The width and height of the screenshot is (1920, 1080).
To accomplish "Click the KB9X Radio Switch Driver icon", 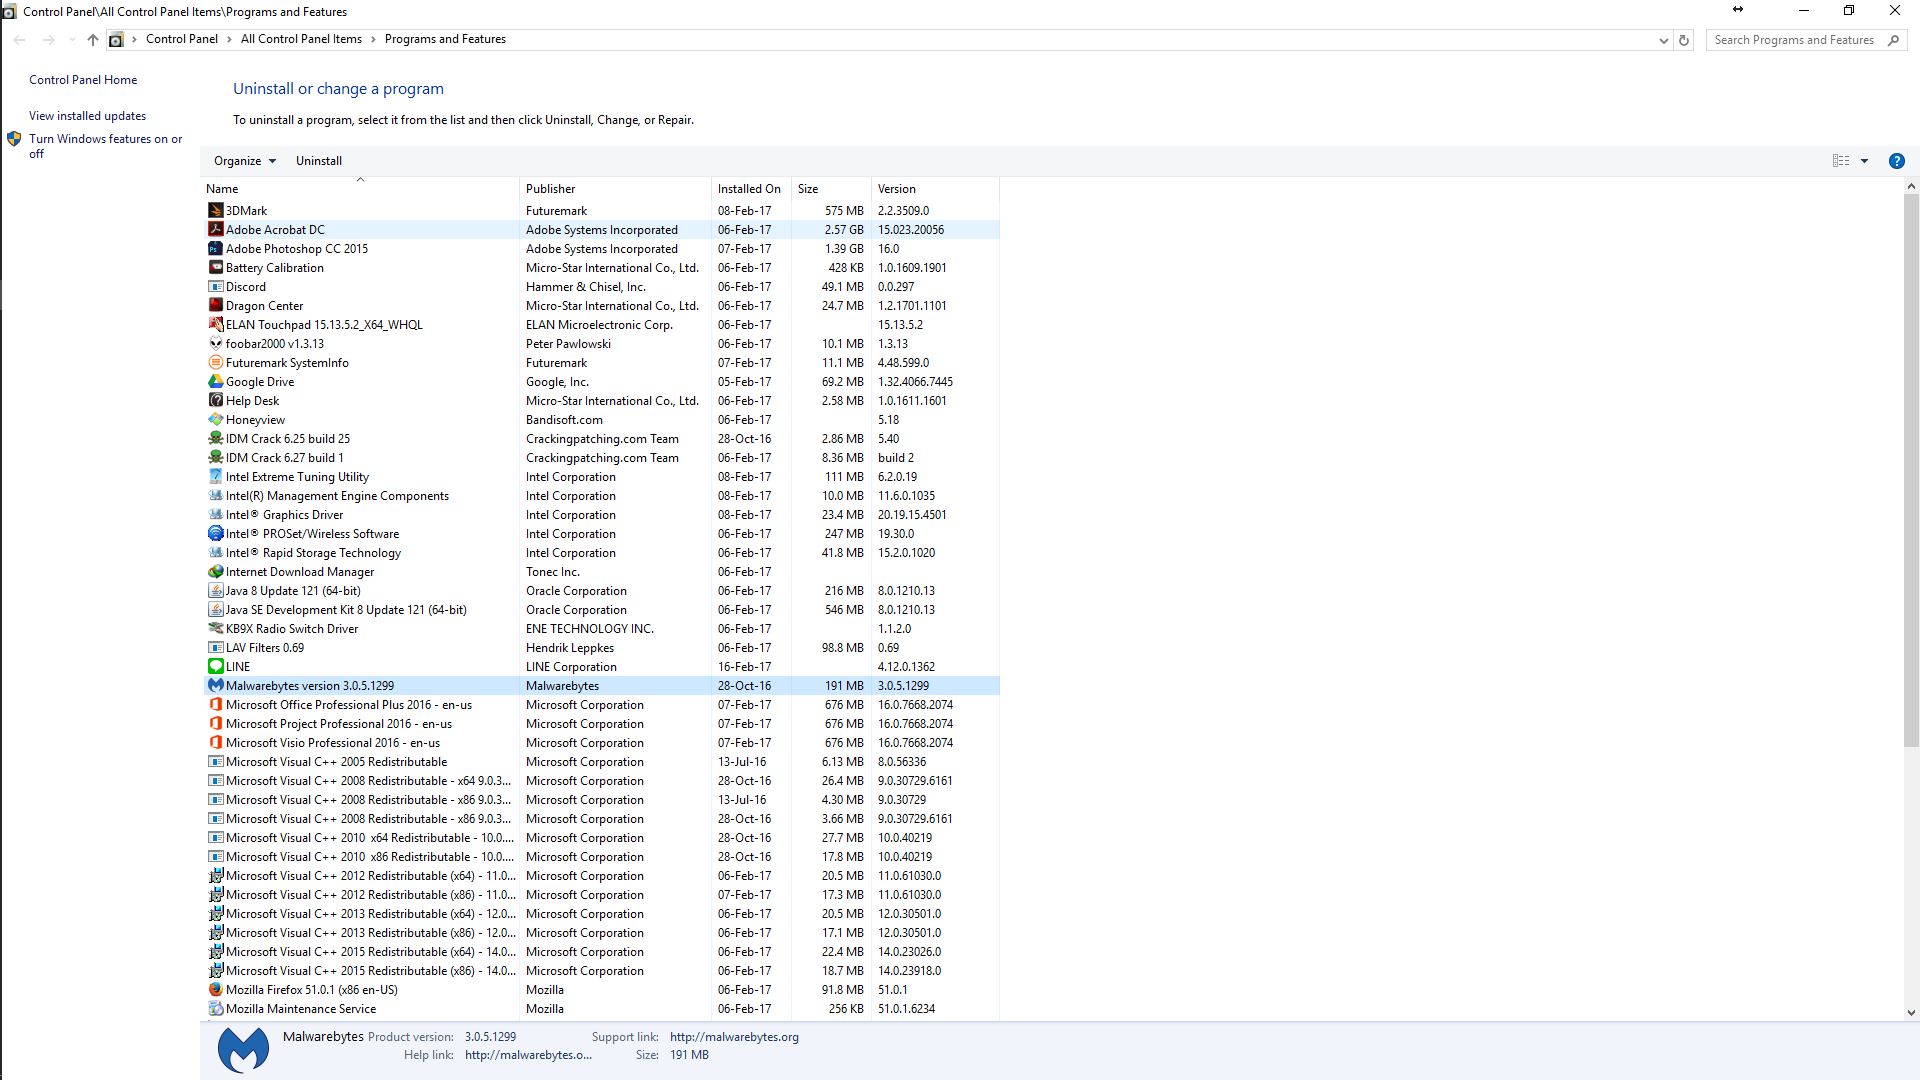I will [x=215, y=629].
